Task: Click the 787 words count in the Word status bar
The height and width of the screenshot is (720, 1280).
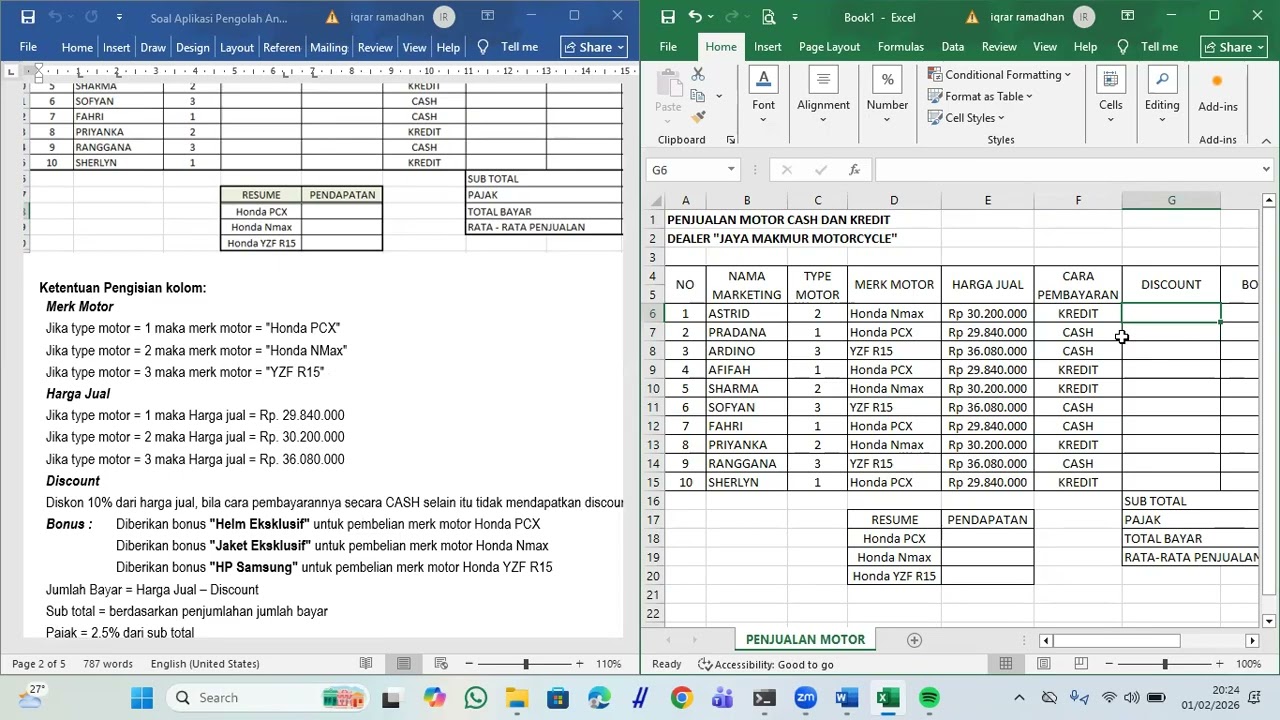Action: click(107, 664)
